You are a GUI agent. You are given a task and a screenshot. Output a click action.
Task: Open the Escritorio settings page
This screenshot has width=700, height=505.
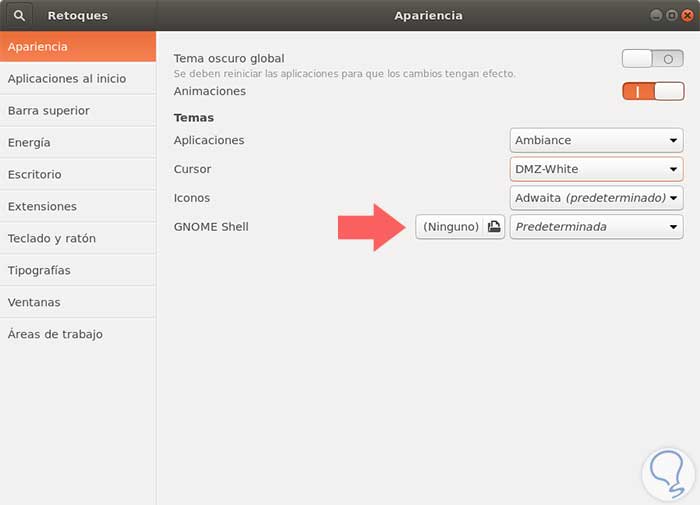(x=78, y=174)
